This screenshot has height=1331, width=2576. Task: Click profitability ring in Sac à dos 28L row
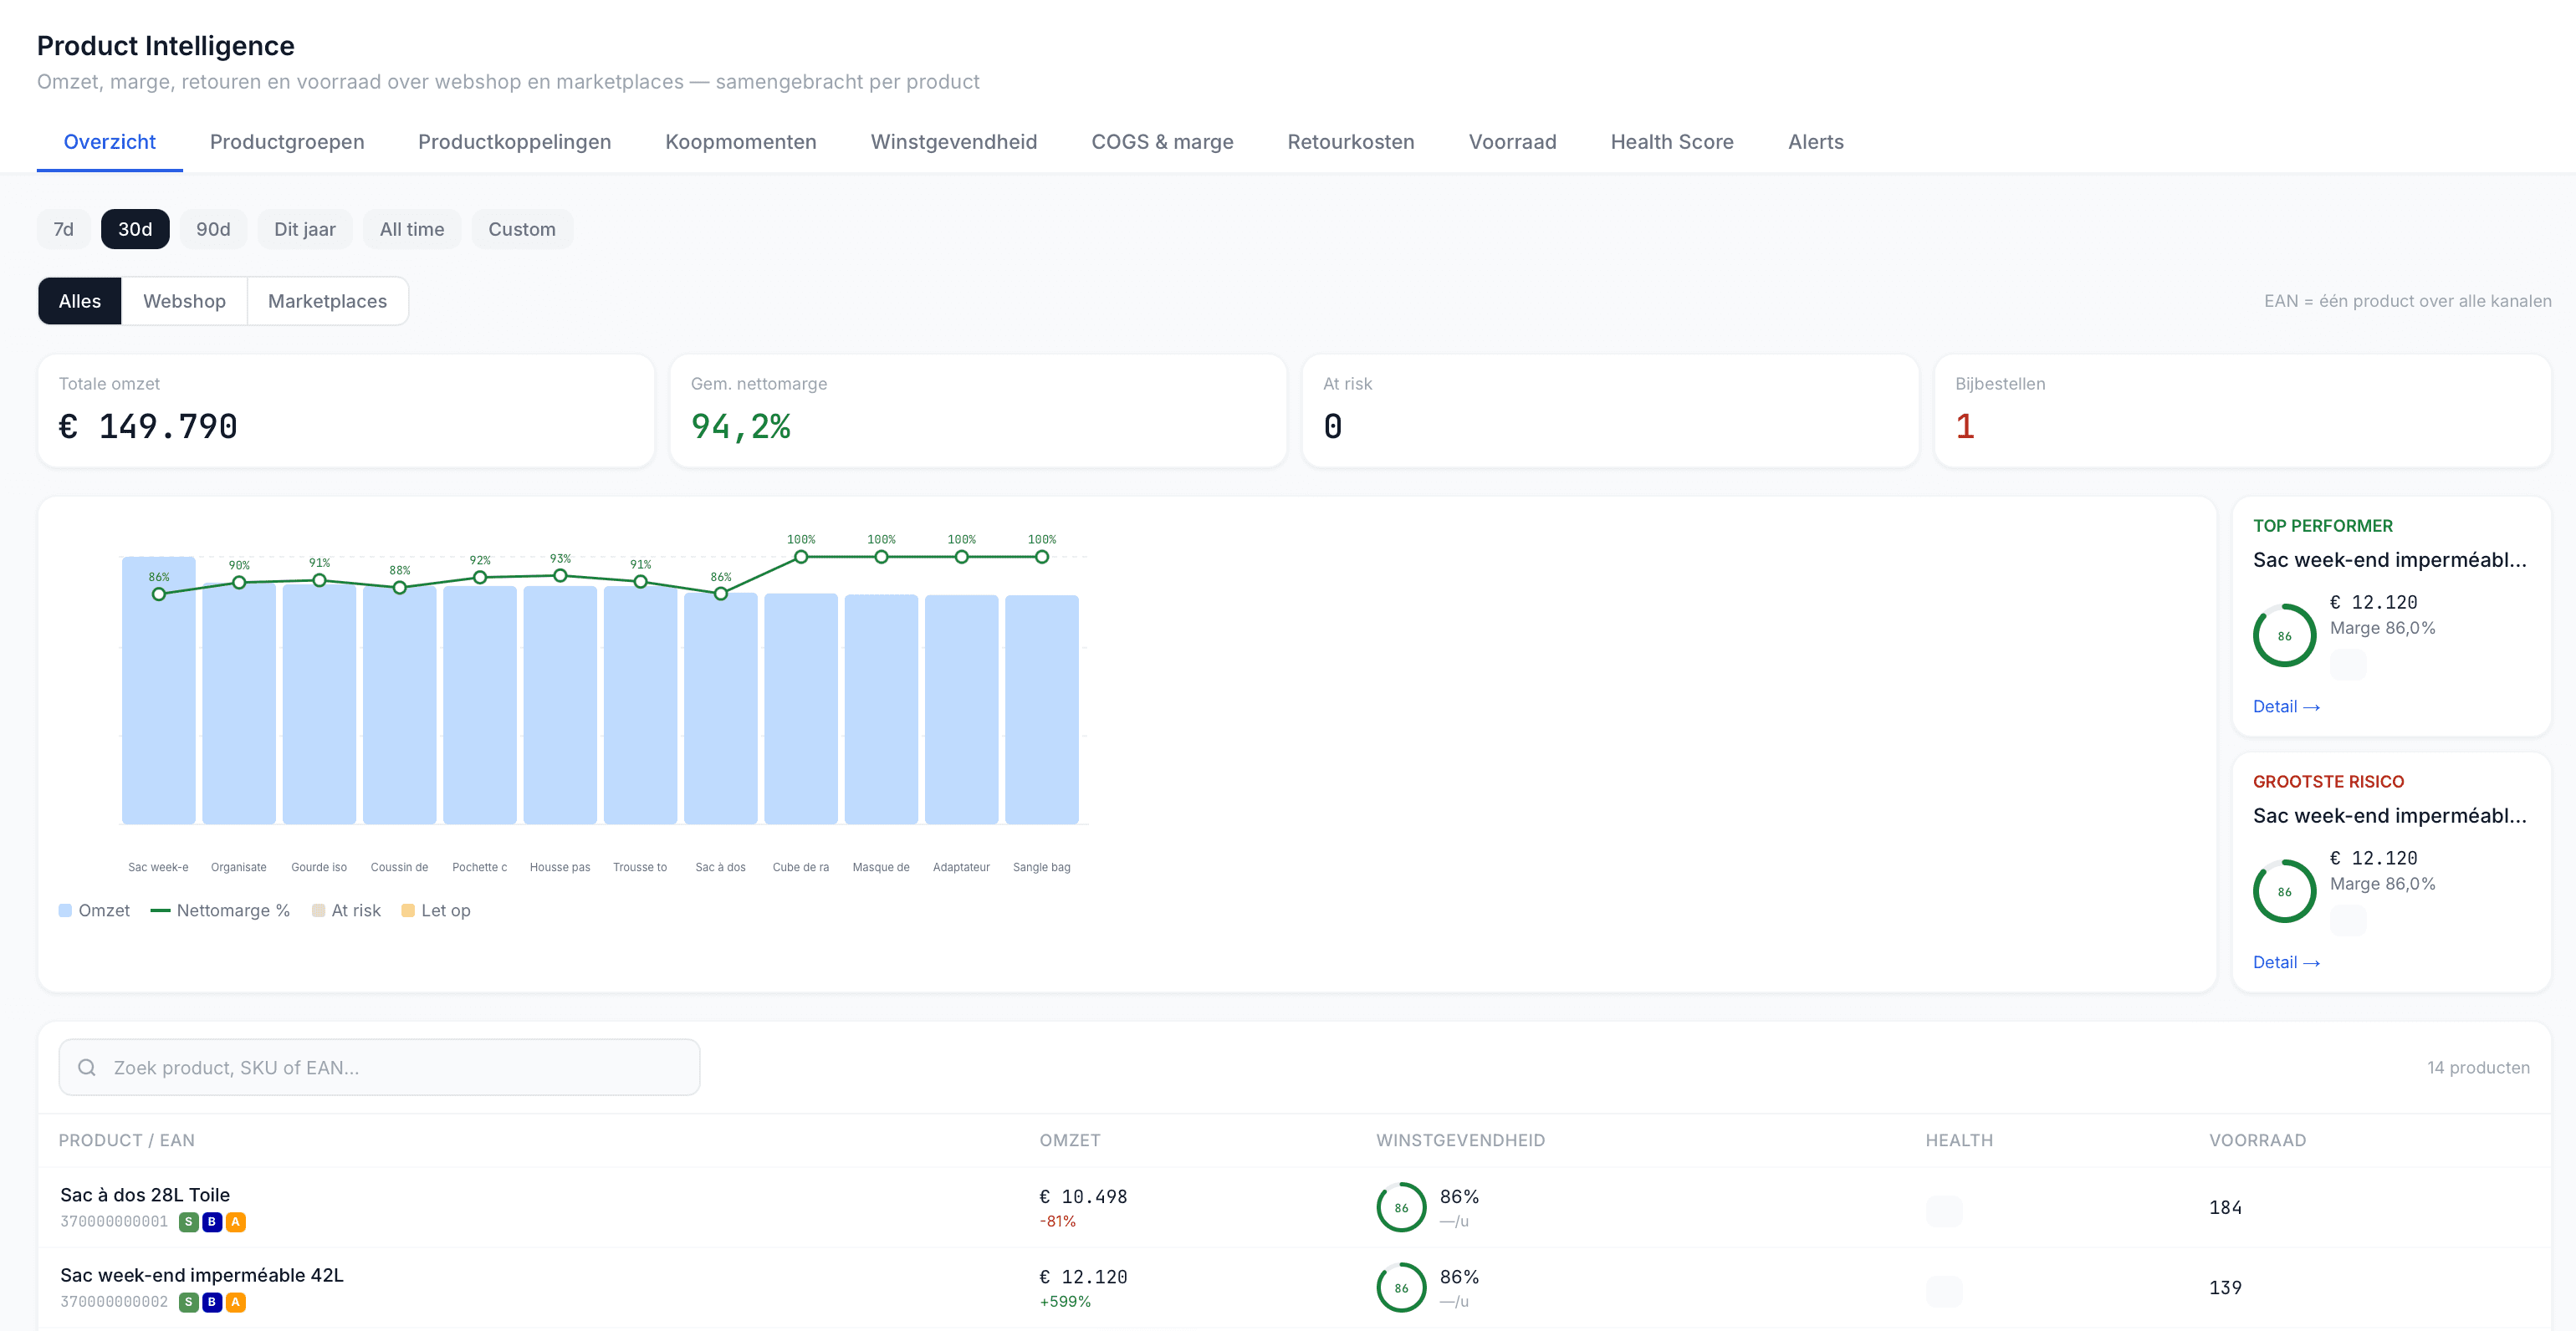(x=1401, y=1207)
